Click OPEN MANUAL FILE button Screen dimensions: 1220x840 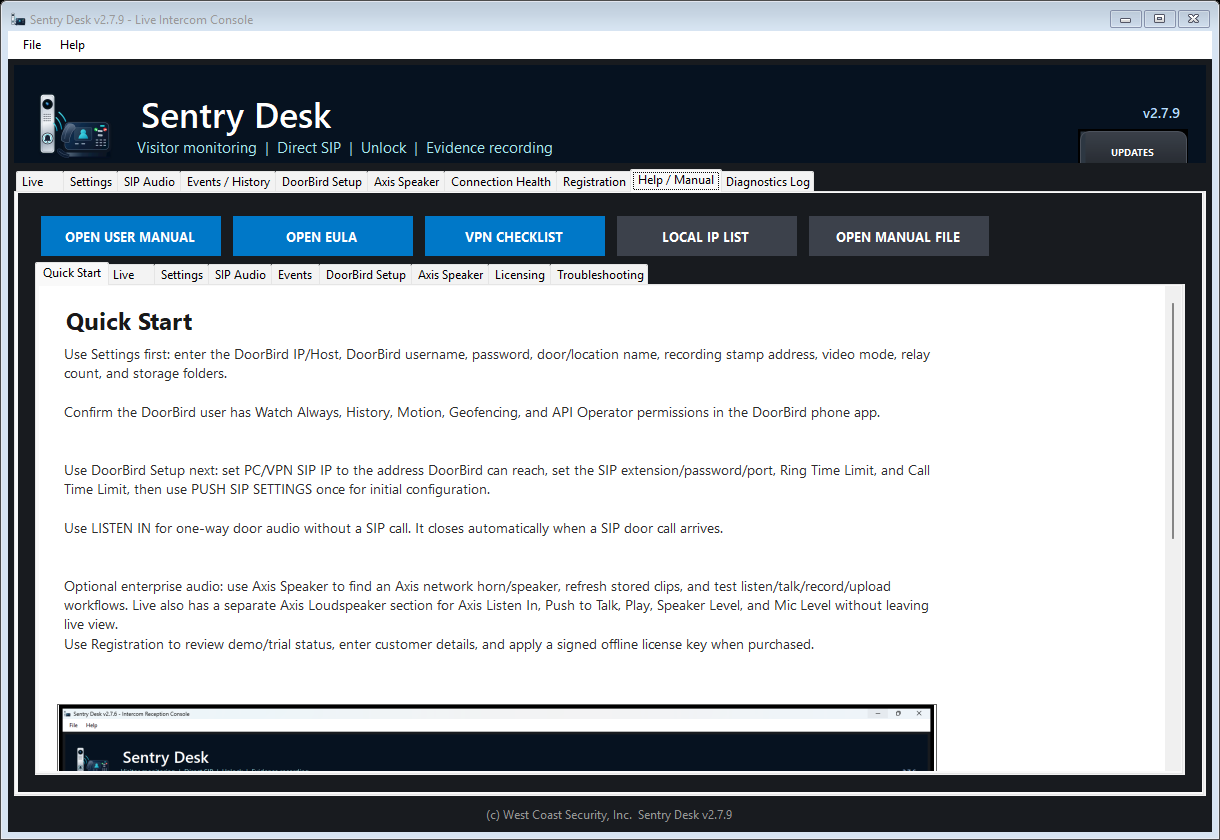[x=898, y=237]
